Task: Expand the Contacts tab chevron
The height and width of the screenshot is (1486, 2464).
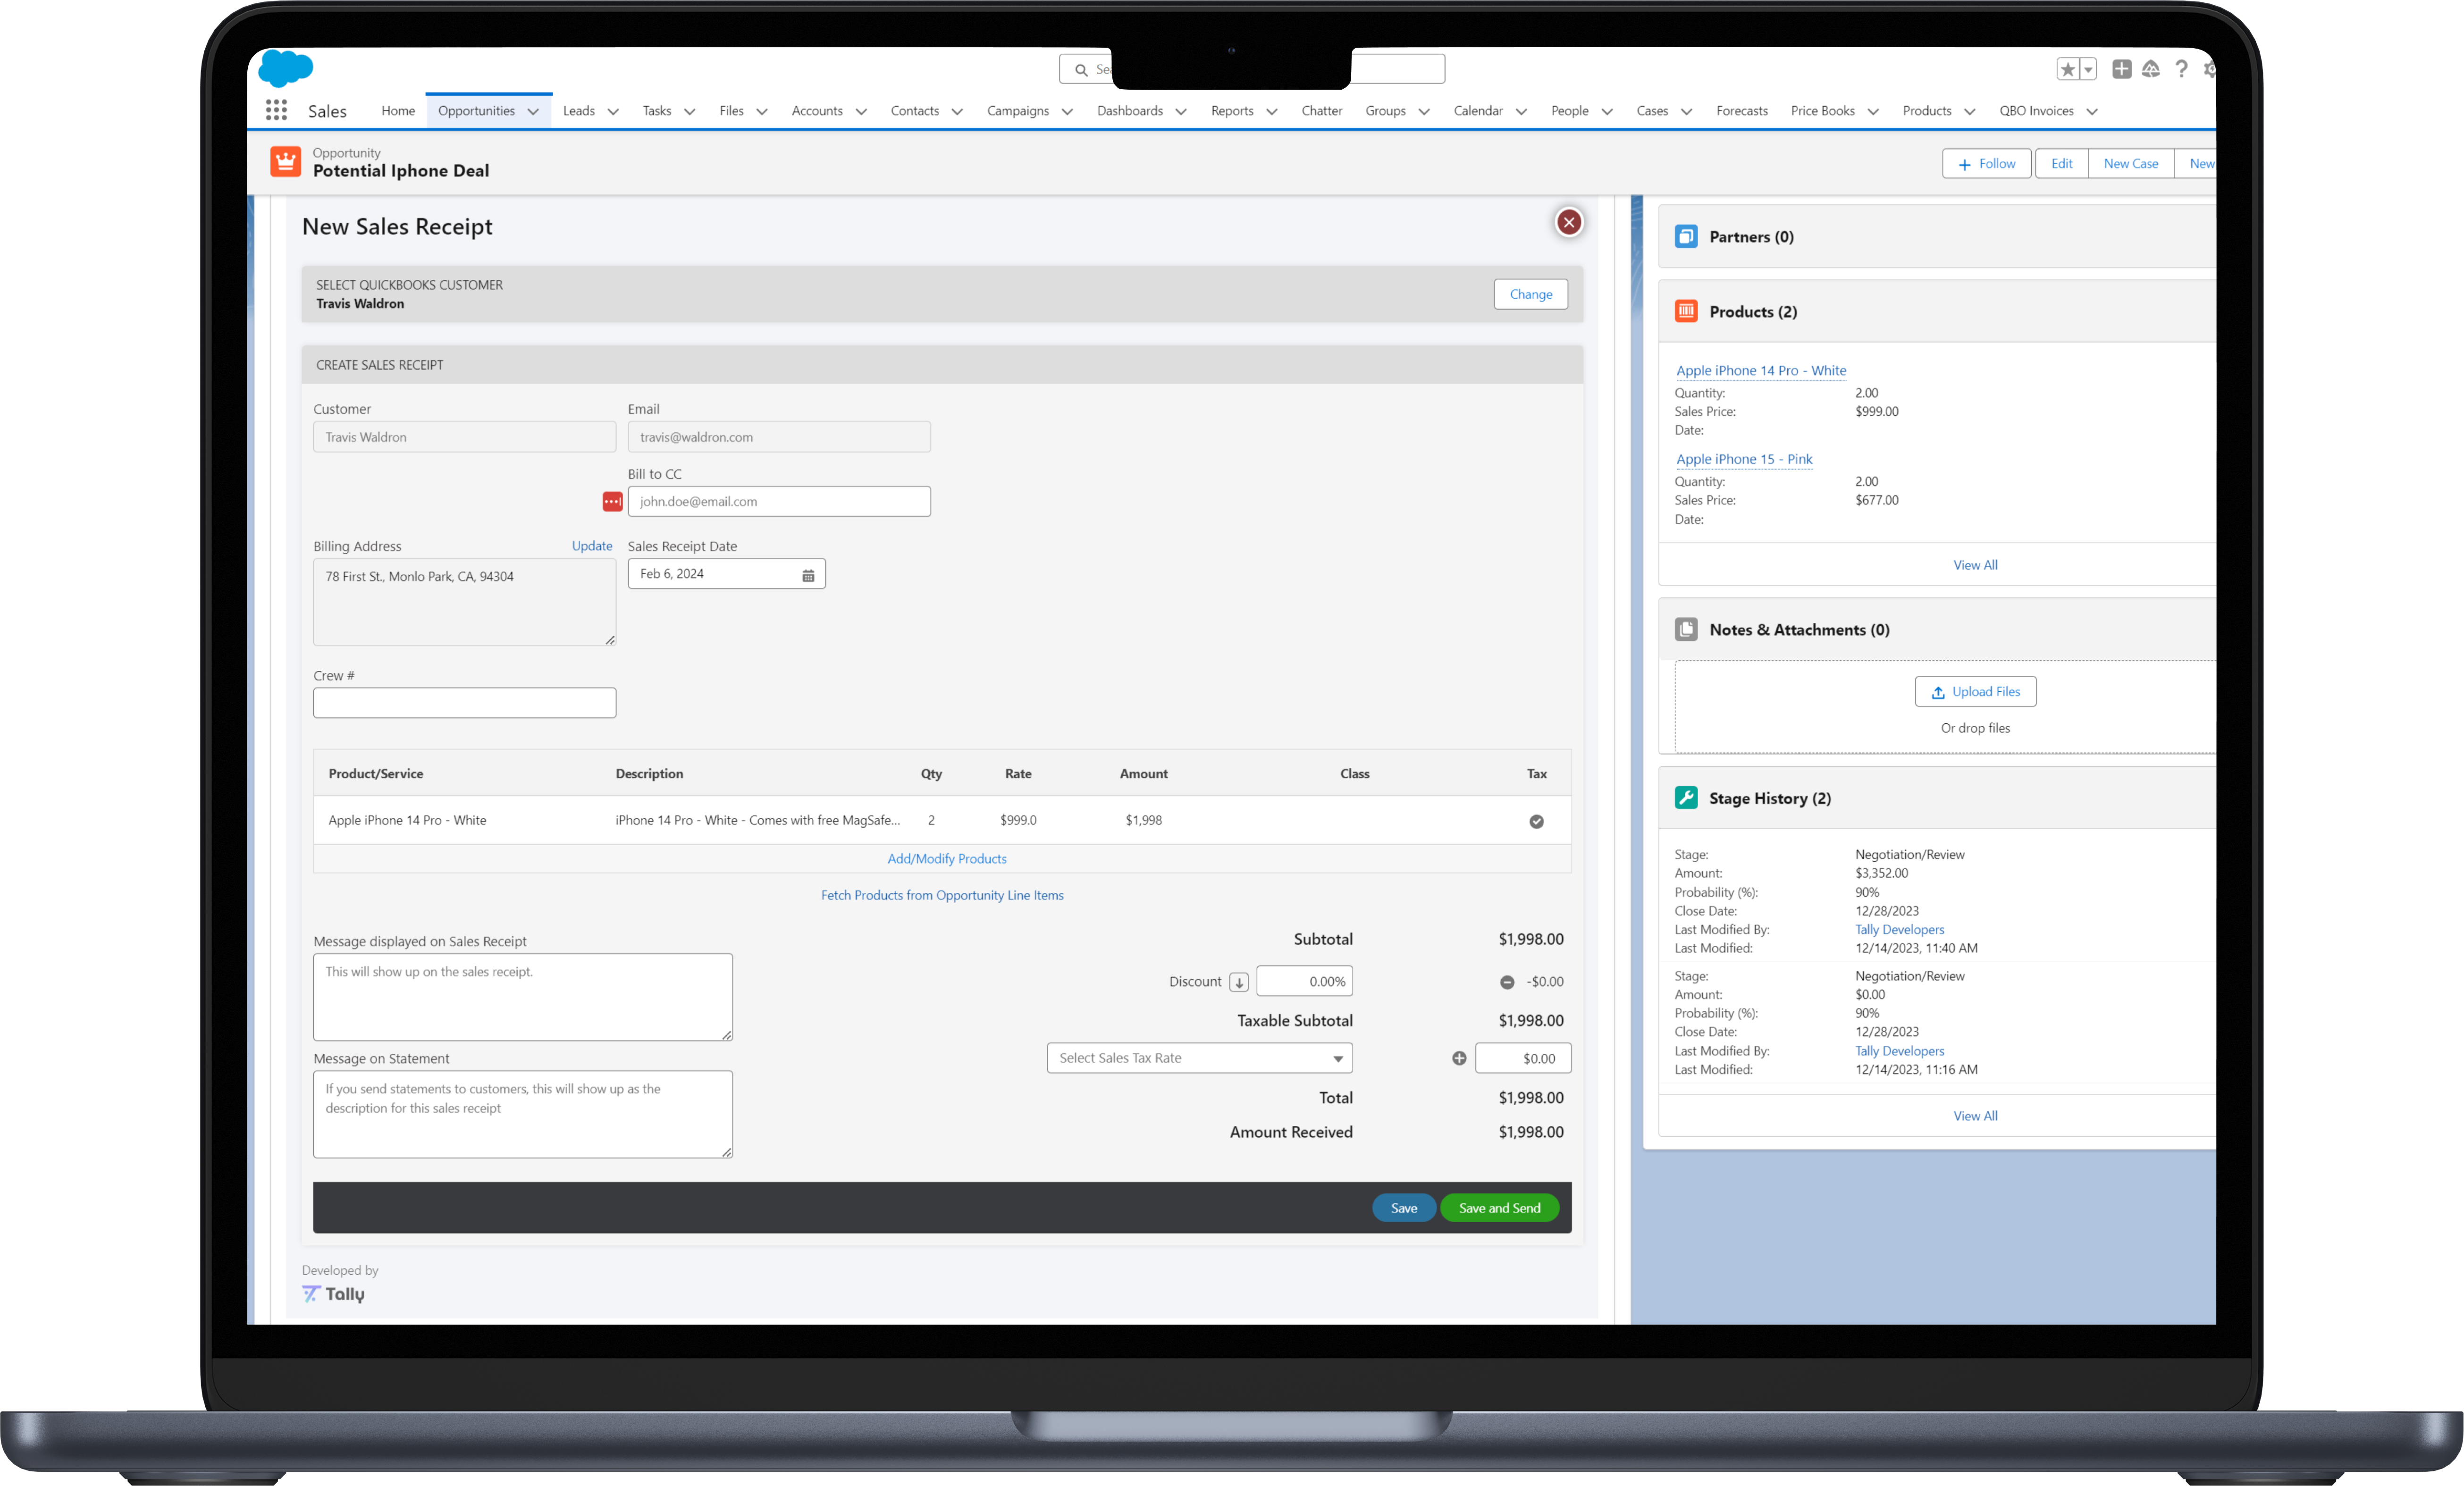Action: pos(957,111)
